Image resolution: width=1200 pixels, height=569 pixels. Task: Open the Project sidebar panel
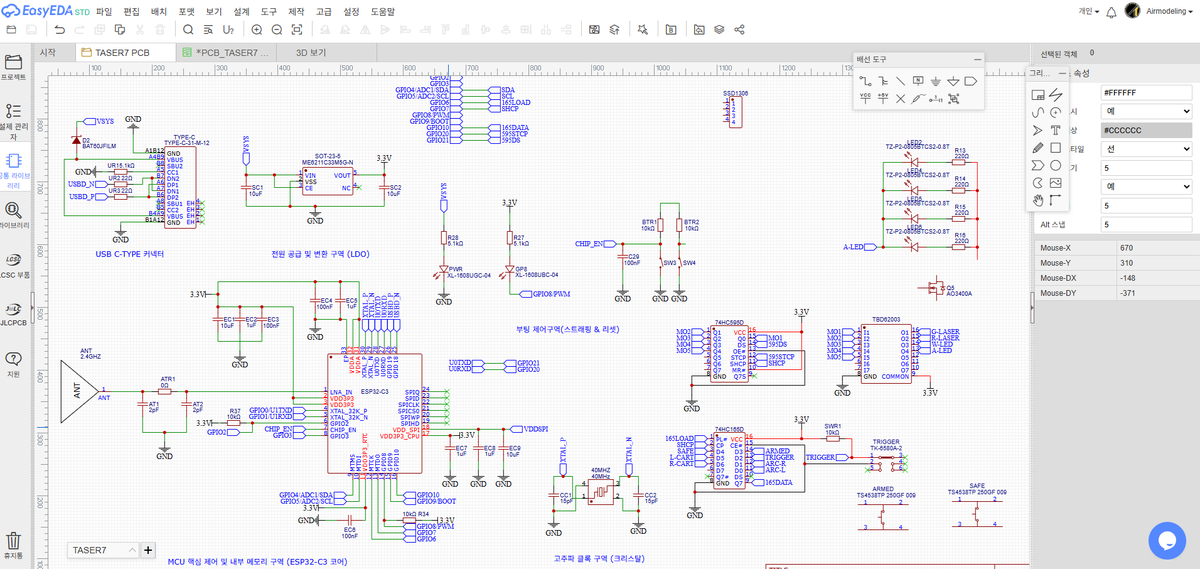point(14,66)
